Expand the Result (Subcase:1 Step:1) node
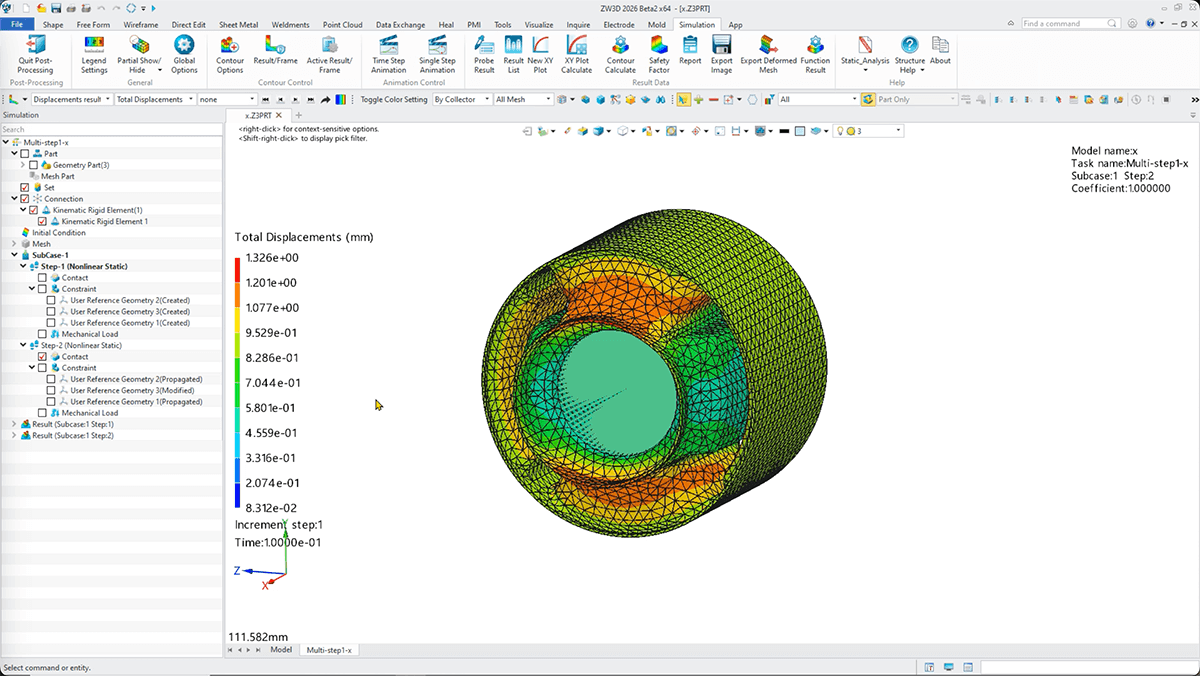This screenshot has height=676, width=1200. pos(14,425)
